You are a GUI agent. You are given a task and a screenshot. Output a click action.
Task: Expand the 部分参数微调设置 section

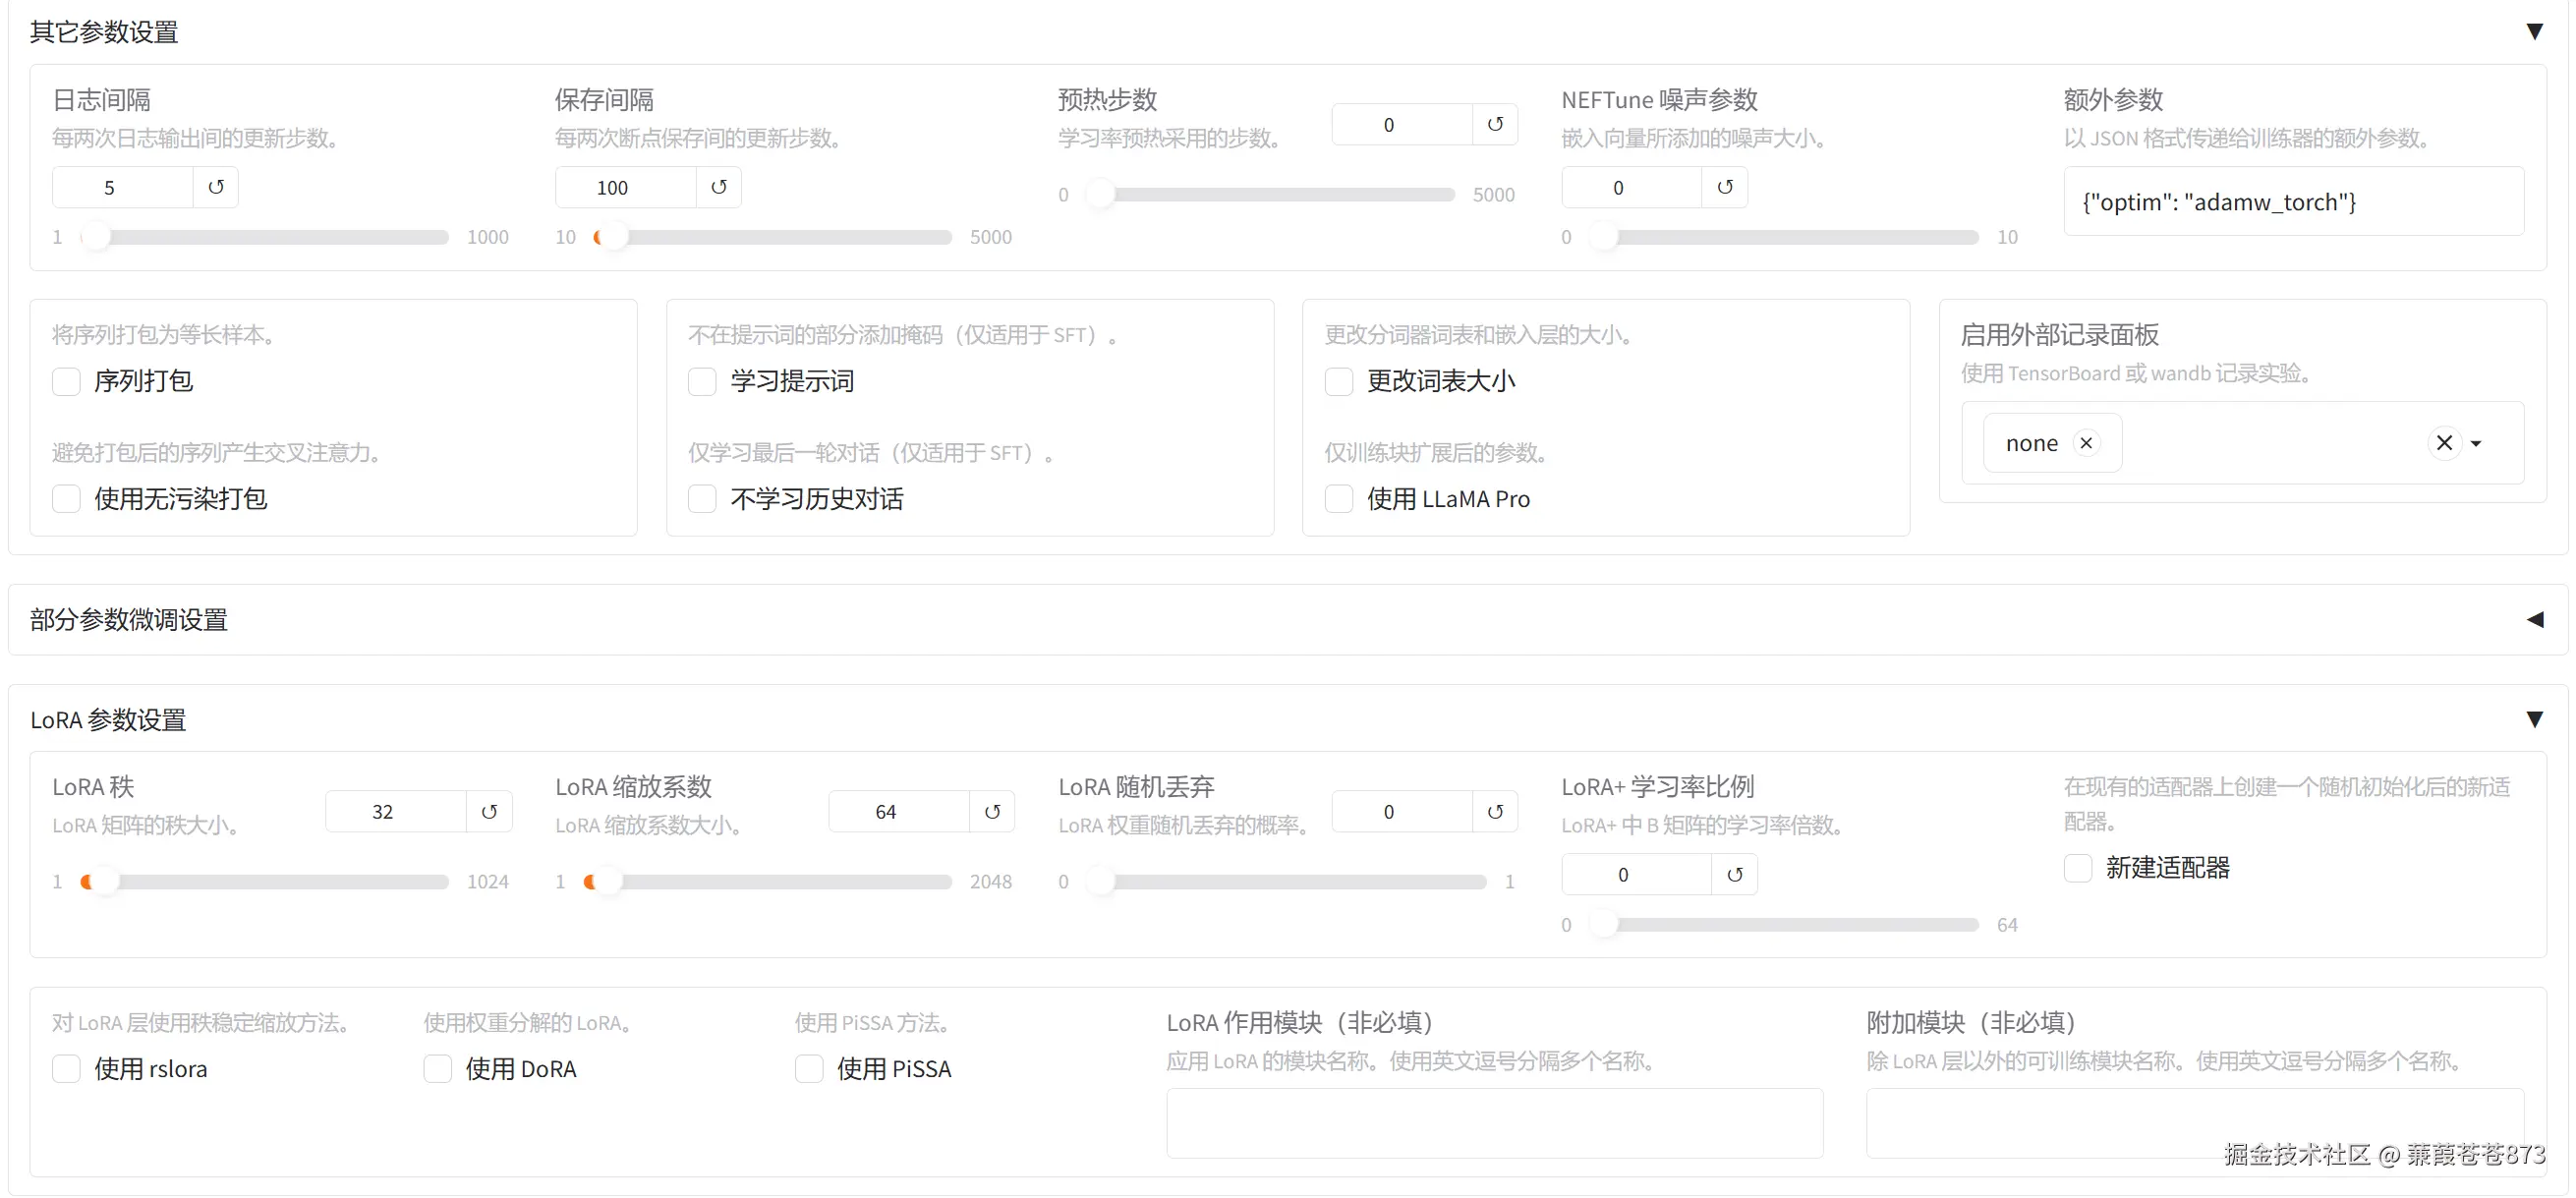pyautogui.click(x=2536, y=620)
